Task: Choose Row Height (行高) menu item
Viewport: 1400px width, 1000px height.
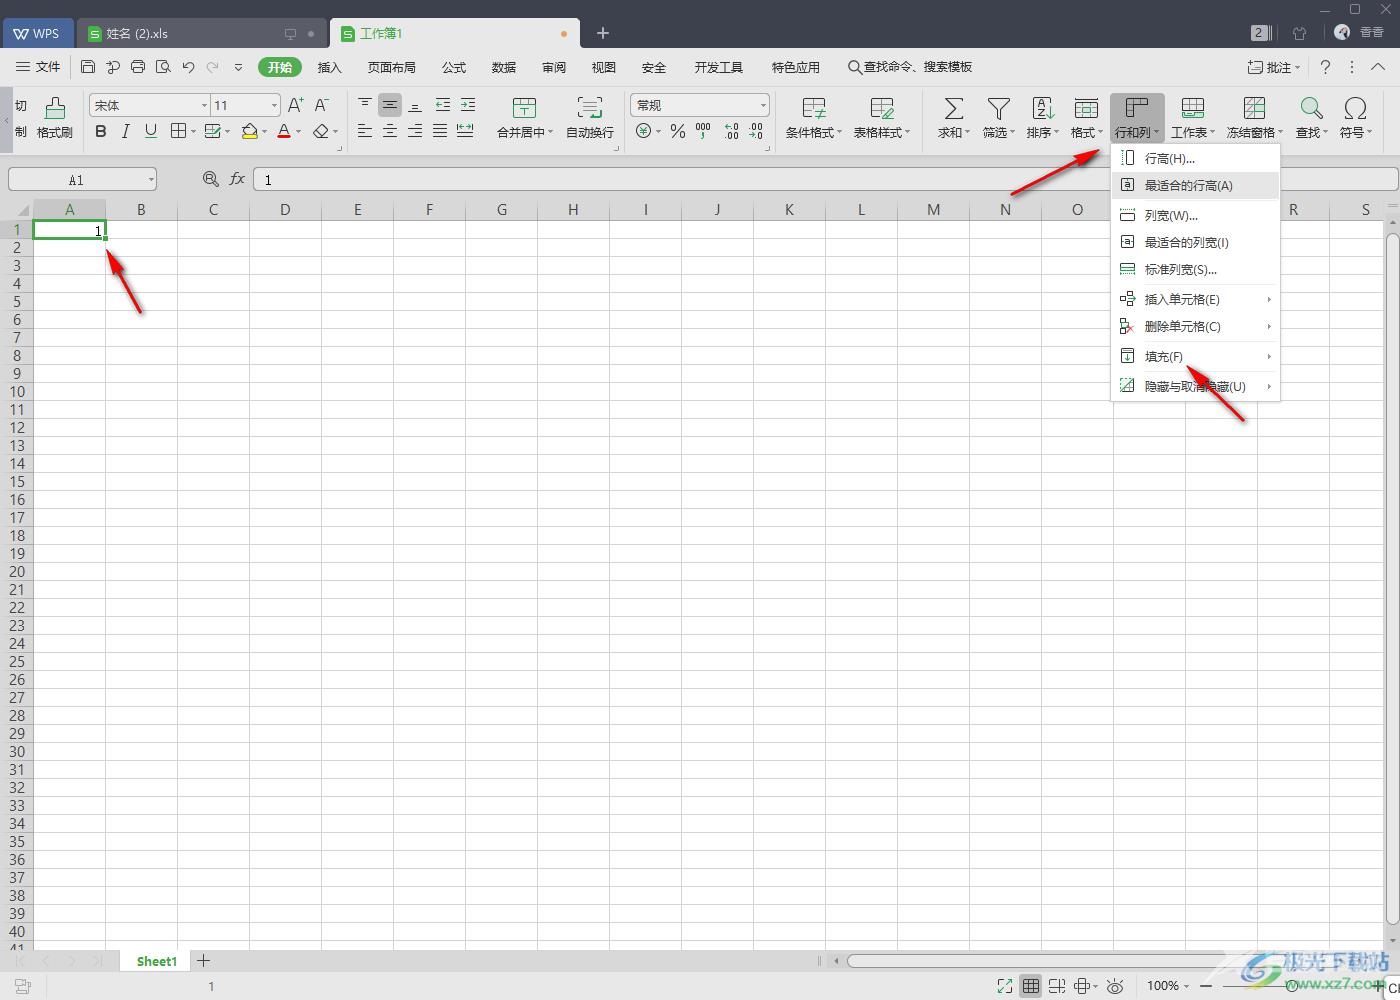Action: coord(1196,158)
